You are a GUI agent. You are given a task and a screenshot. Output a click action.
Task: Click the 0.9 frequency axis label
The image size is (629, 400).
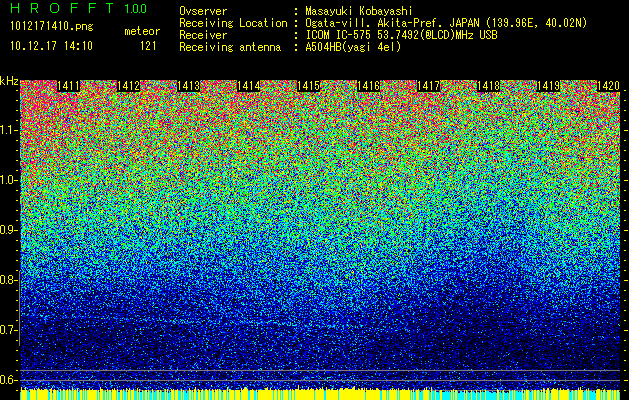pos(8,230)
